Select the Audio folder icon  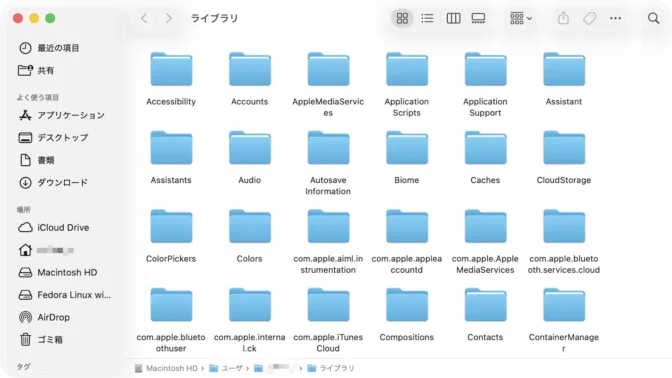249,148
